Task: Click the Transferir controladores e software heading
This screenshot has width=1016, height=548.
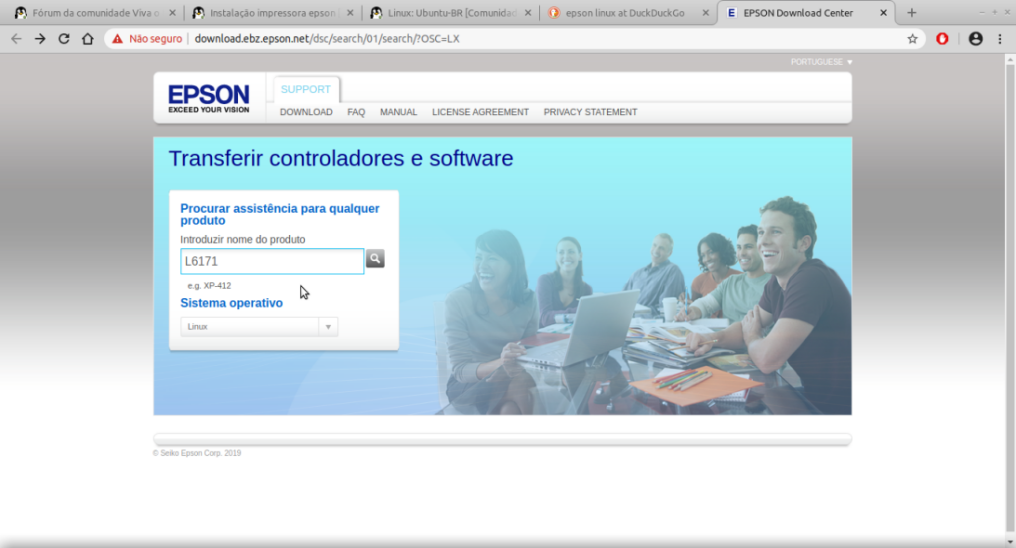Action: point(341,158)
